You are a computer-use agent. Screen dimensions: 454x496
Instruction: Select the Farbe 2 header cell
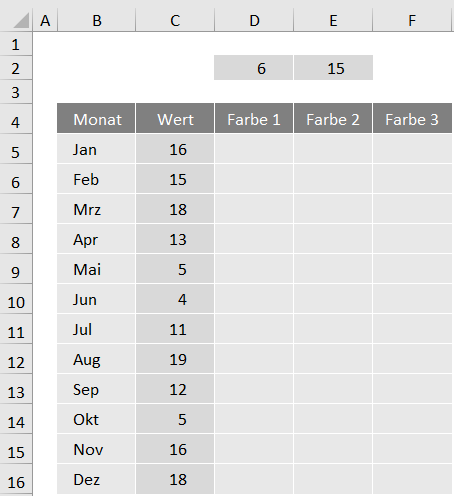[333, 118]
